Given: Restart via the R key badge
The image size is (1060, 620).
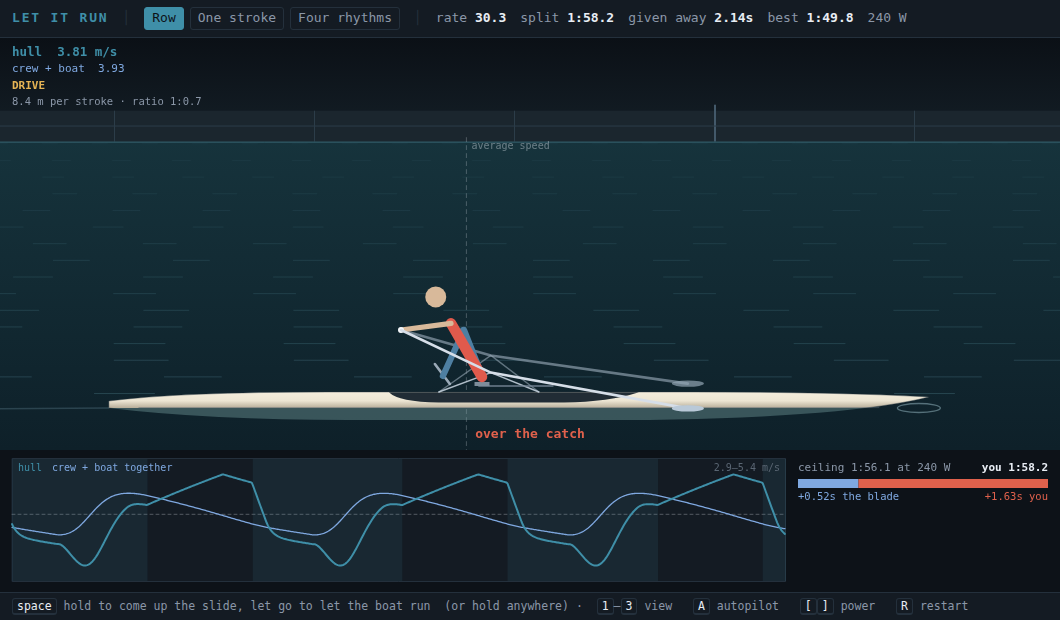Looking at the screenshot, I should pos(905,606).
